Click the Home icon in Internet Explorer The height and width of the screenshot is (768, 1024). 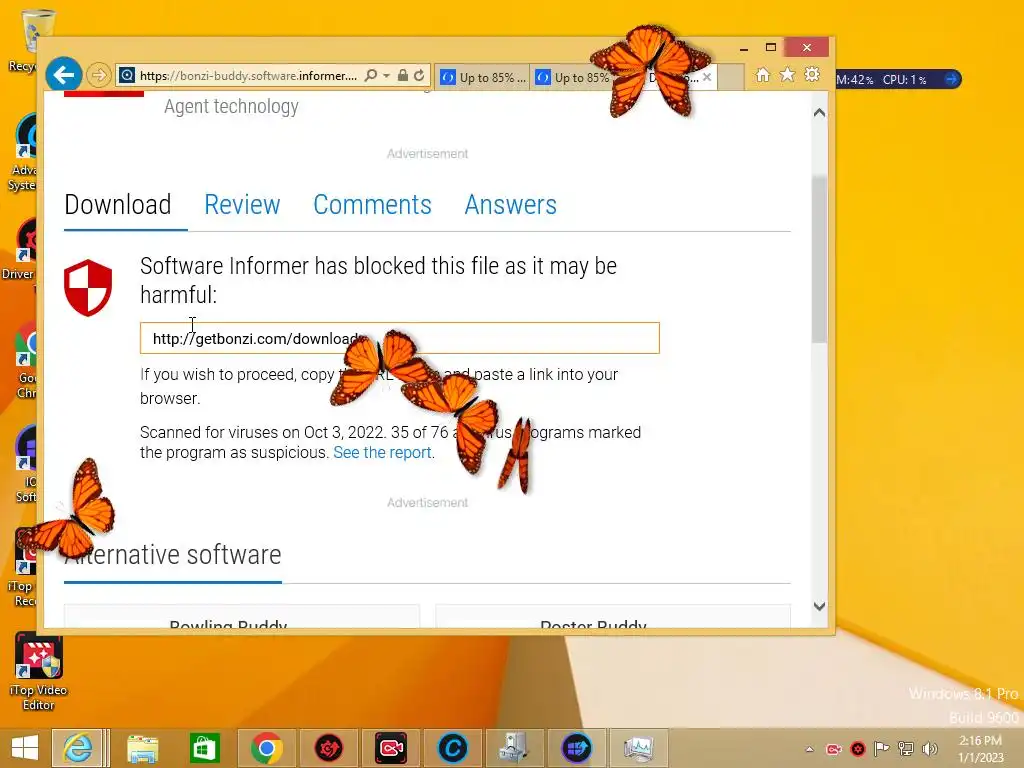(763, 75)
